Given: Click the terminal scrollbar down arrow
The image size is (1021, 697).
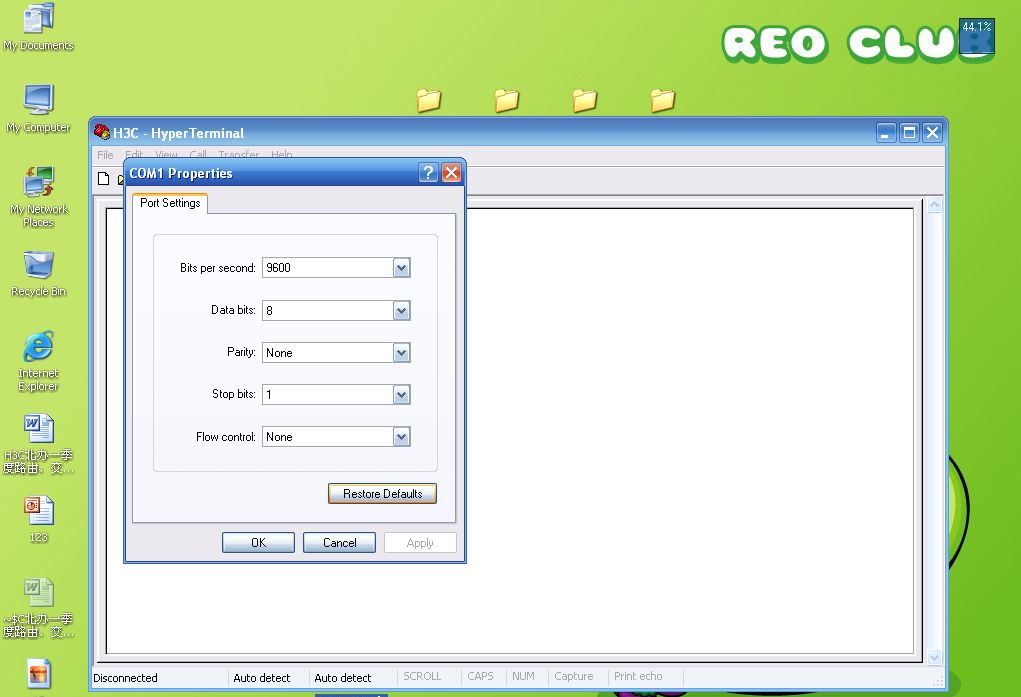Looking at the screenshot, I should (934, 657).
